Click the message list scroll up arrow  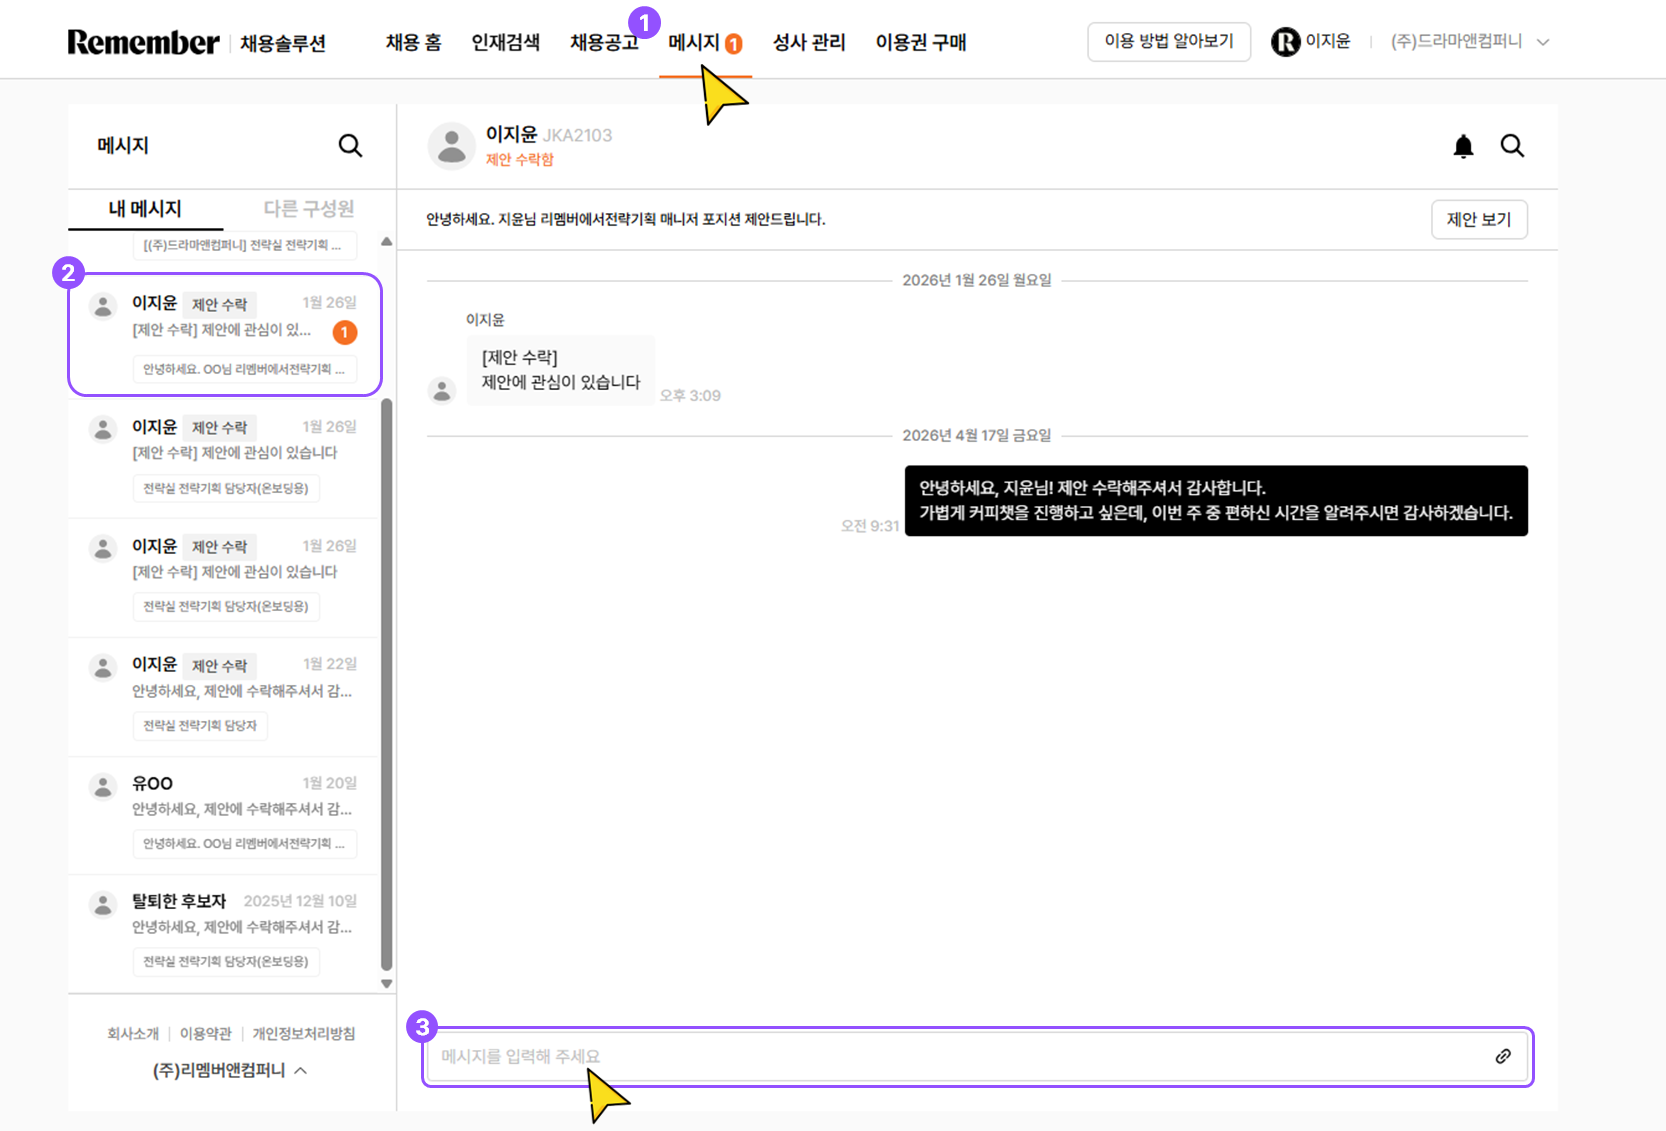[386, 242]
